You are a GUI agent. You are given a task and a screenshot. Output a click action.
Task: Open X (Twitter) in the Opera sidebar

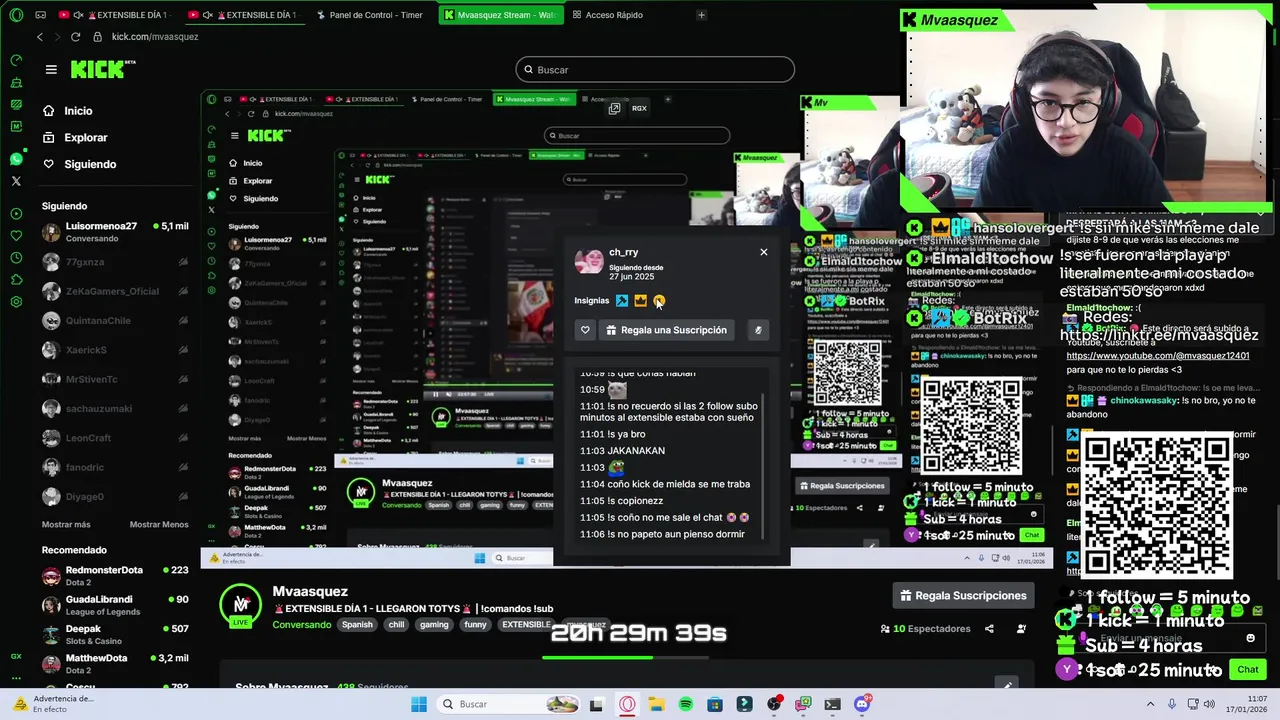tap(16, 181)
